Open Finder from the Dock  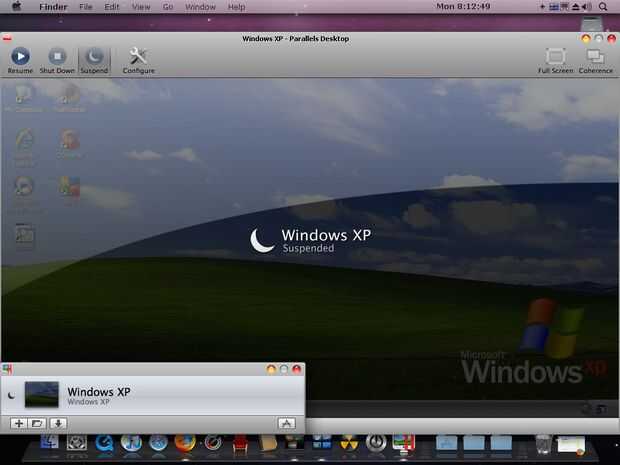(50, 442)
